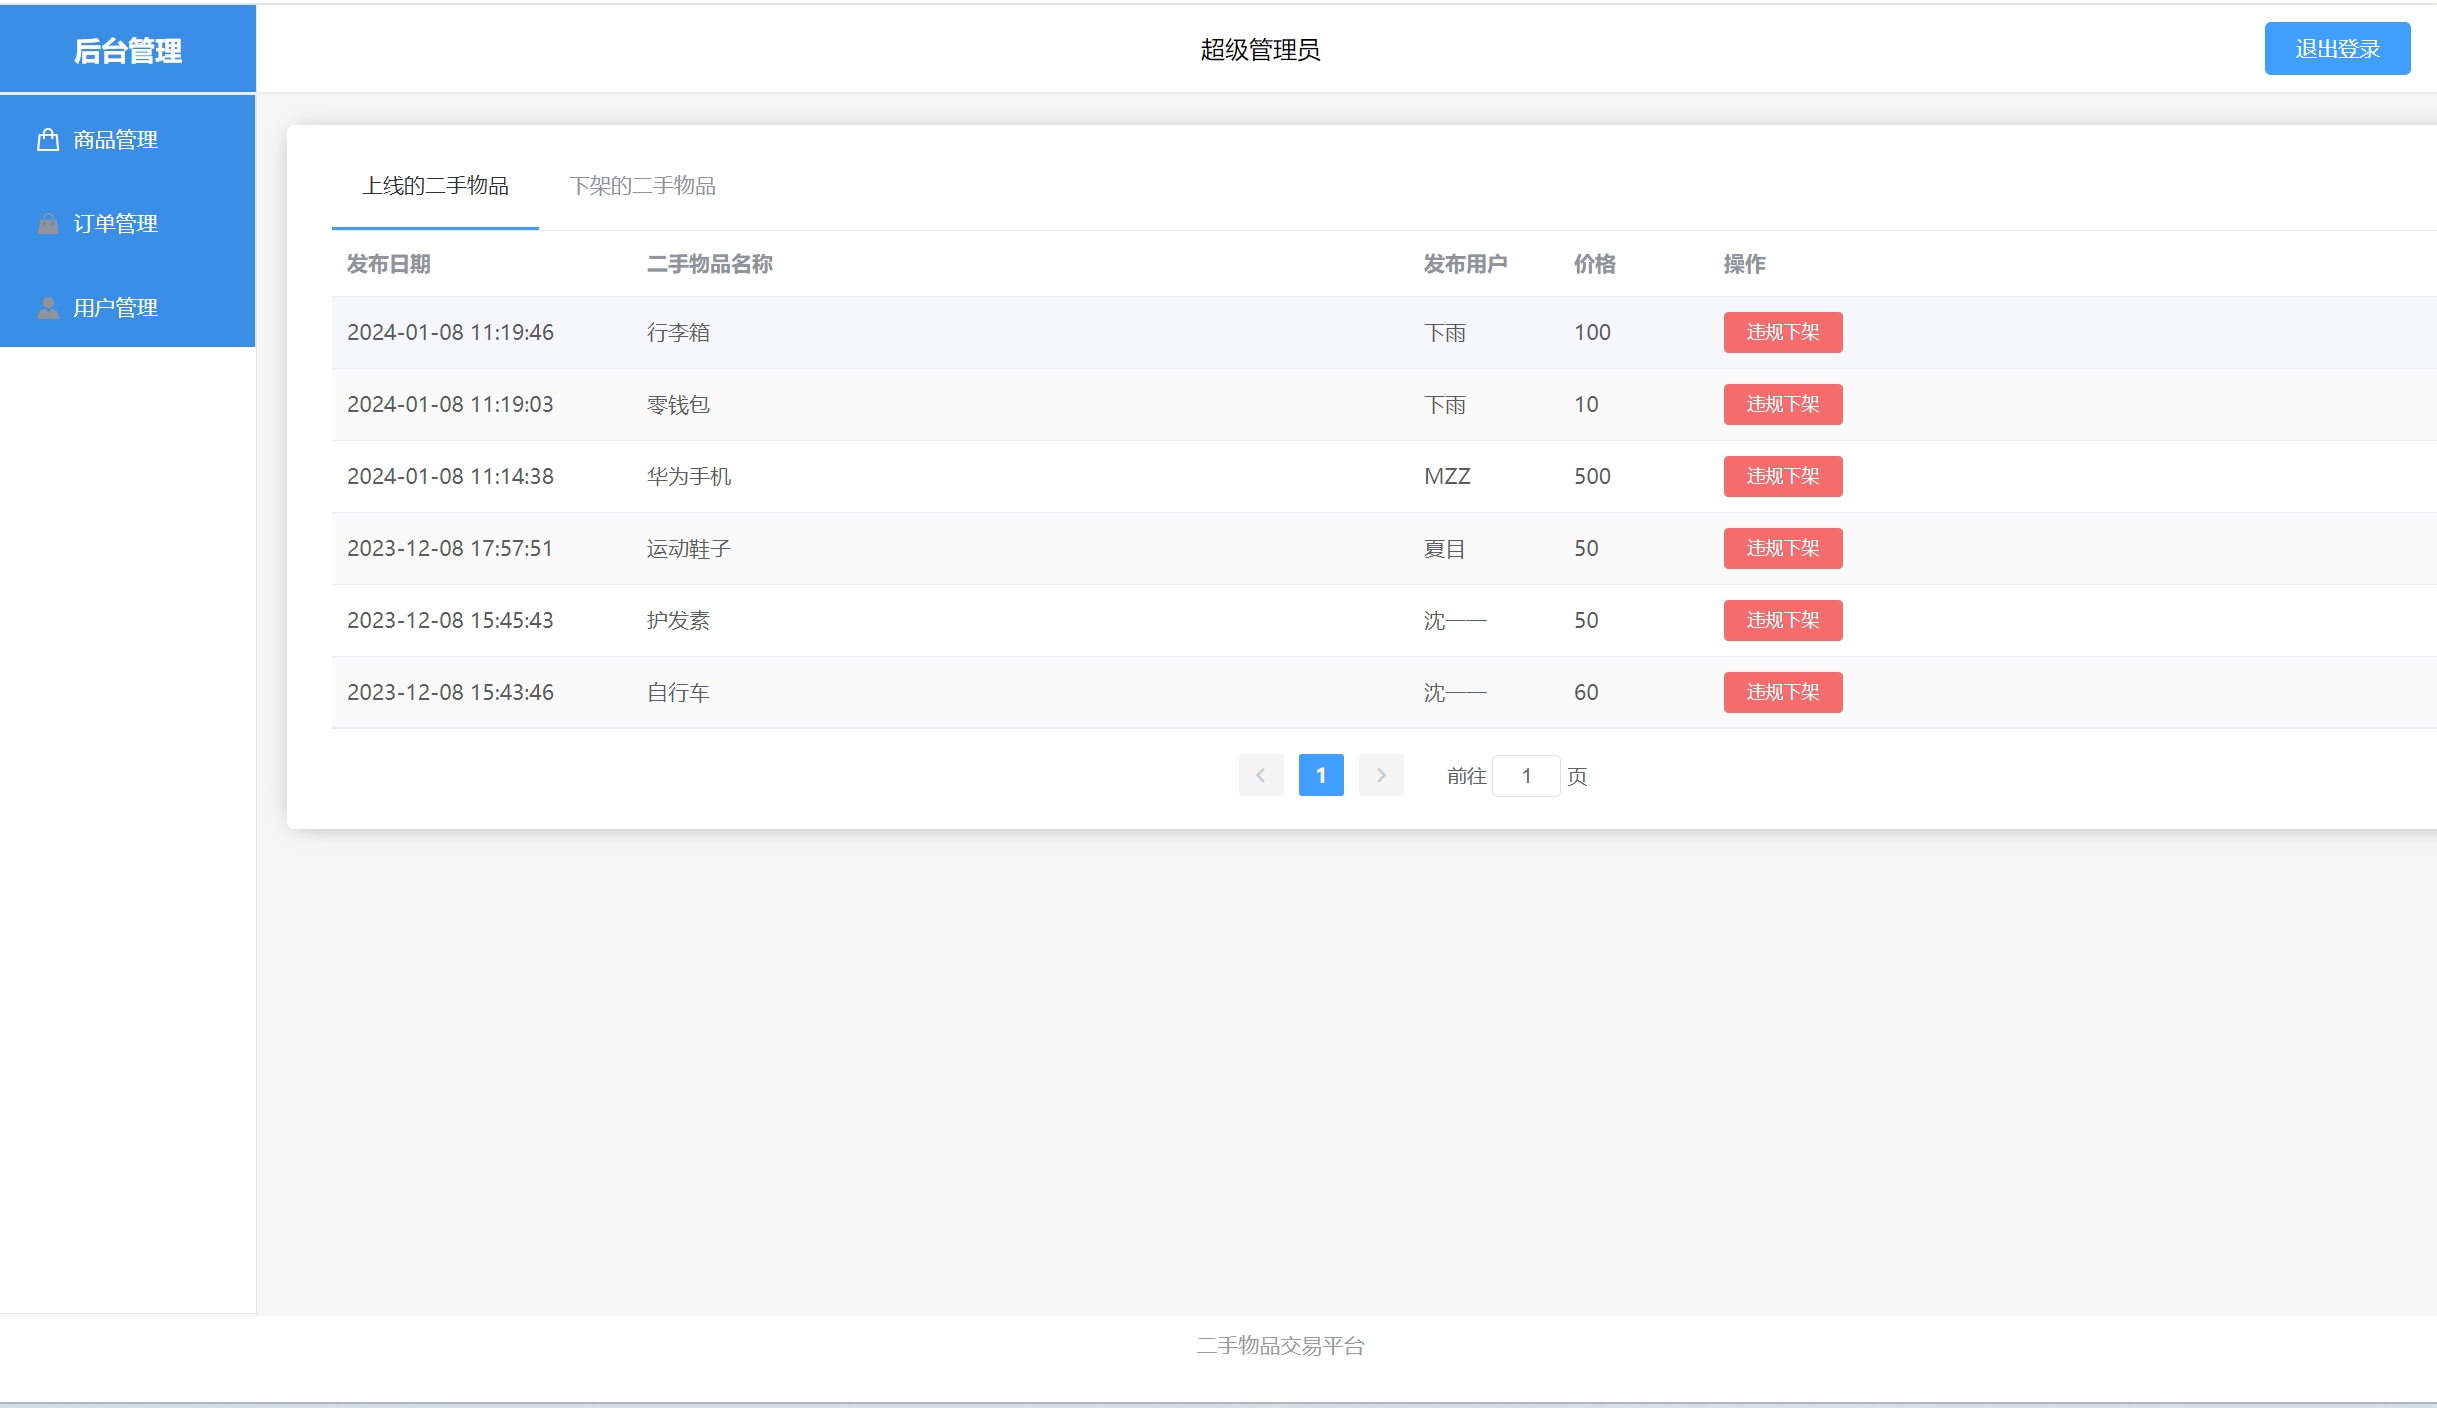Click the next page arrow in pagination
Viewport: 2437px width, 1408px height.
[1380, 775]
